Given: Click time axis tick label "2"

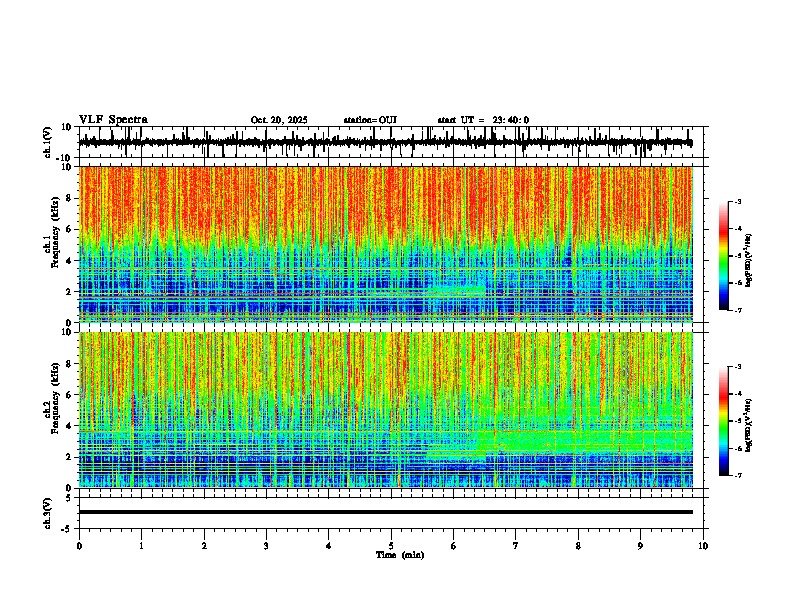Looking at the screenshot, I should click(x=204, y=546).
